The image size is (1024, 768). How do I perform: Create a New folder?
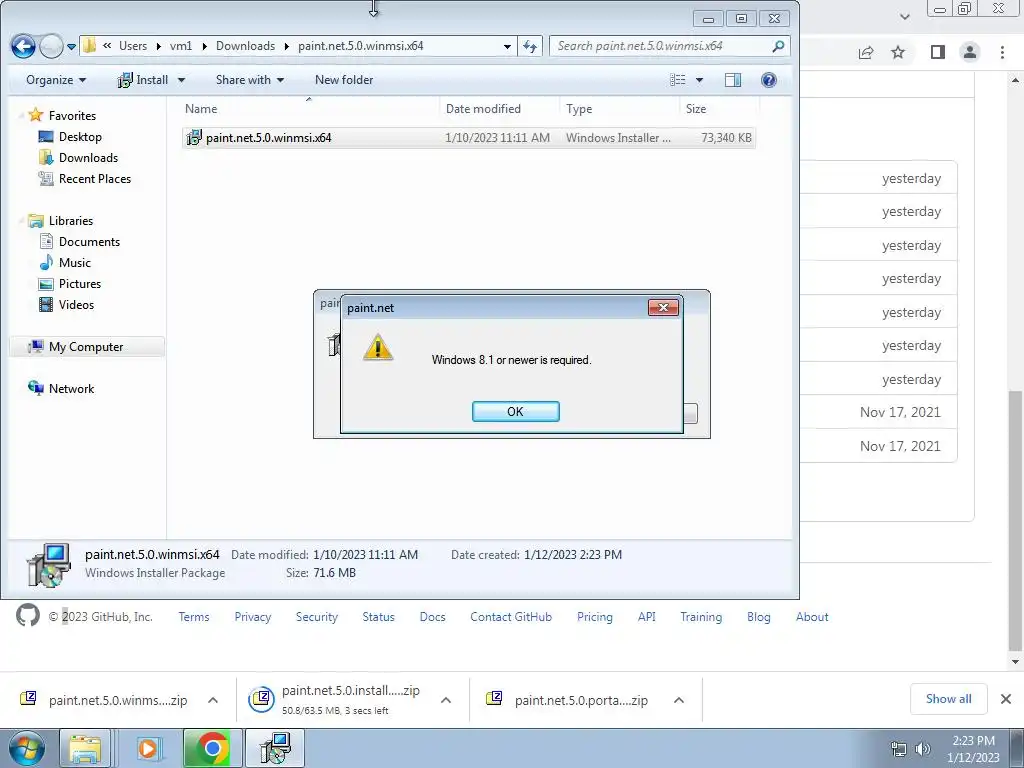coord(344,80)
